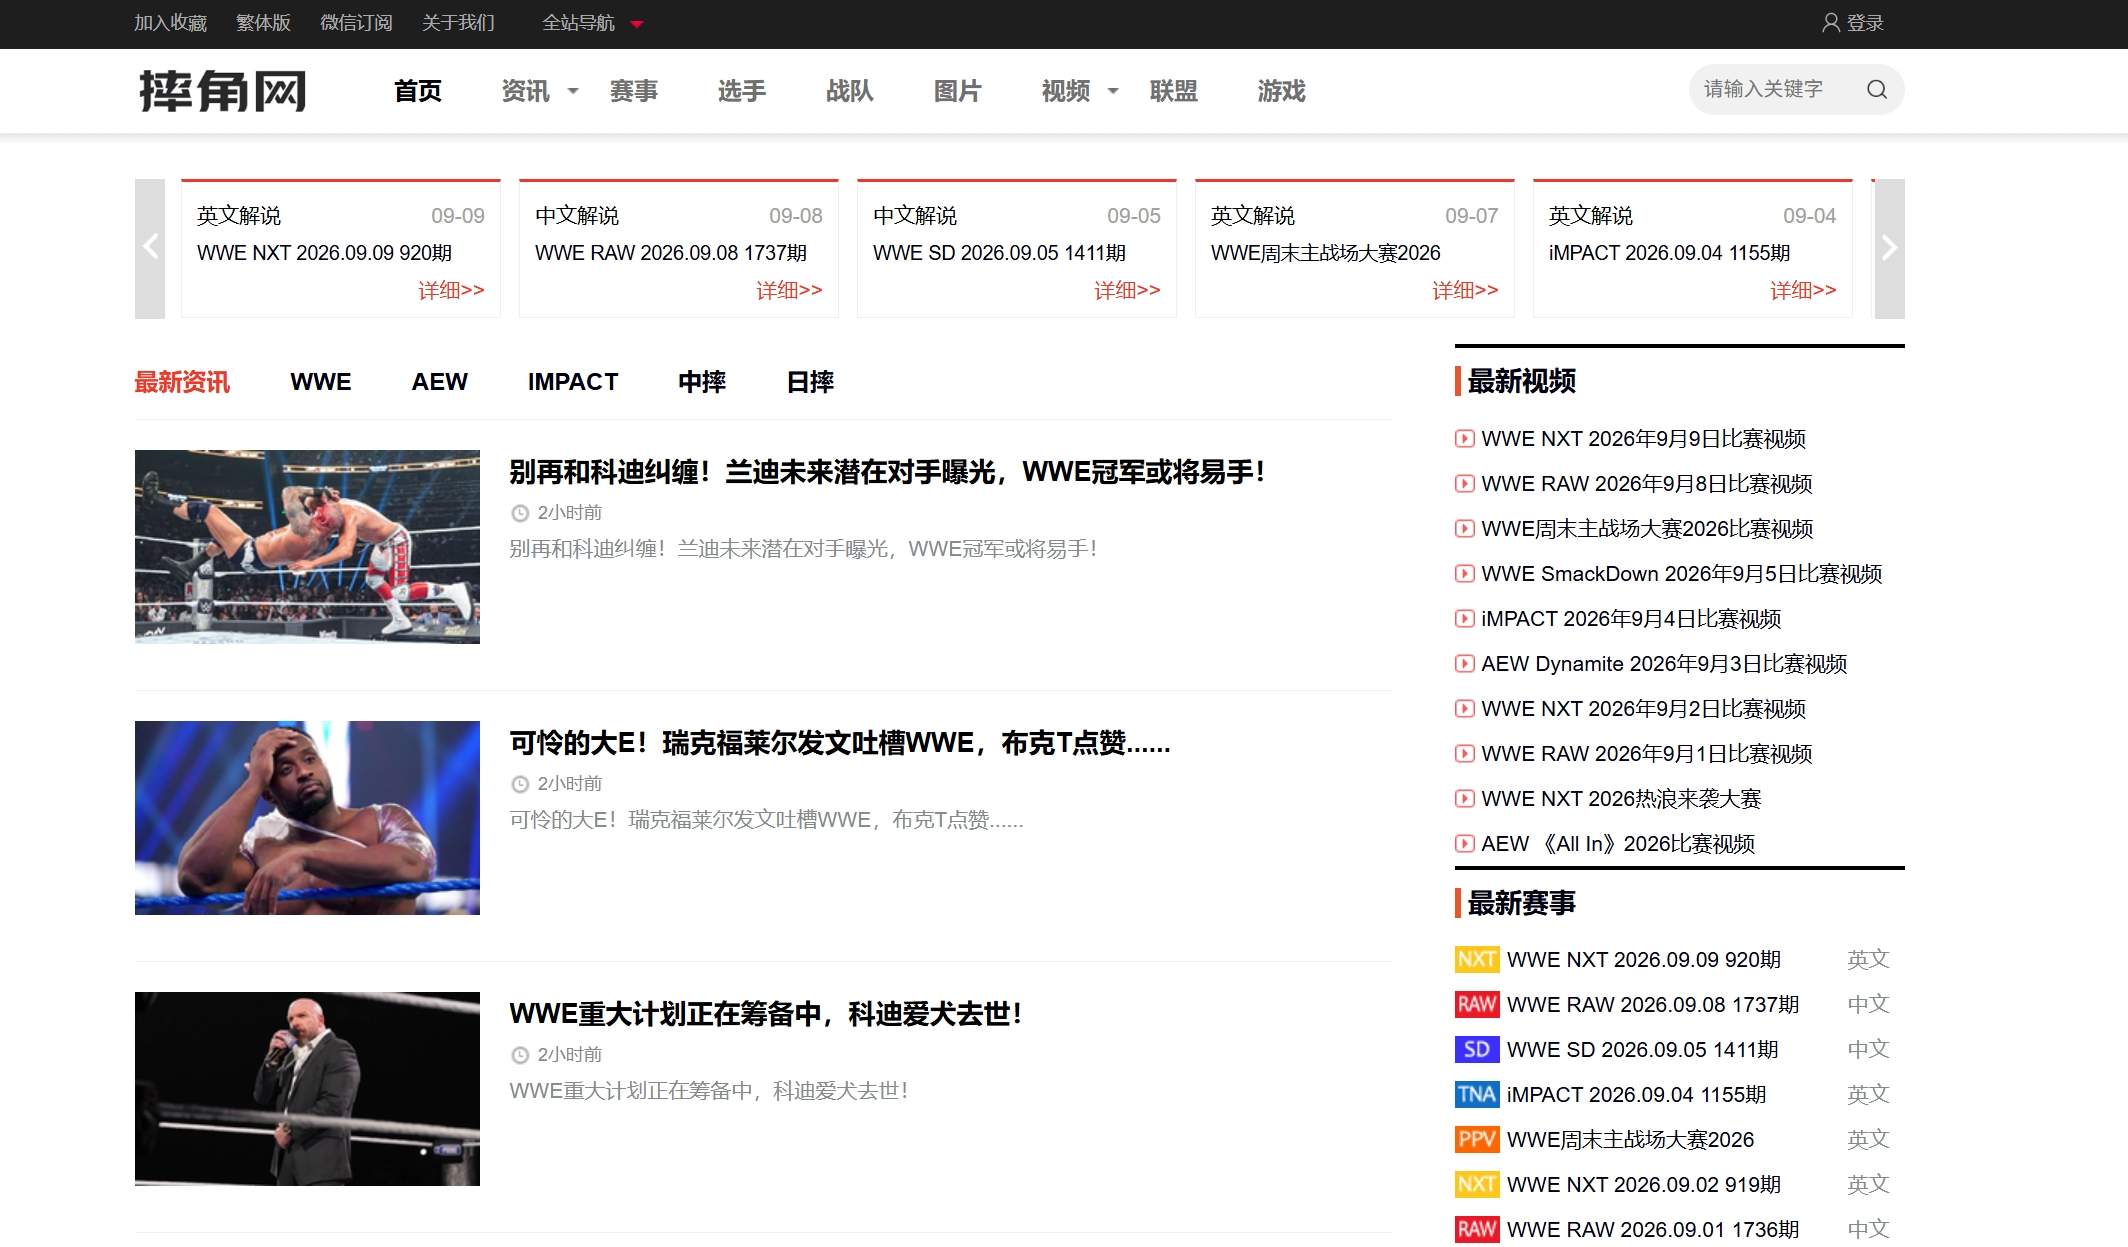
Task: Click the user login icon
Action: (1830, 23)
